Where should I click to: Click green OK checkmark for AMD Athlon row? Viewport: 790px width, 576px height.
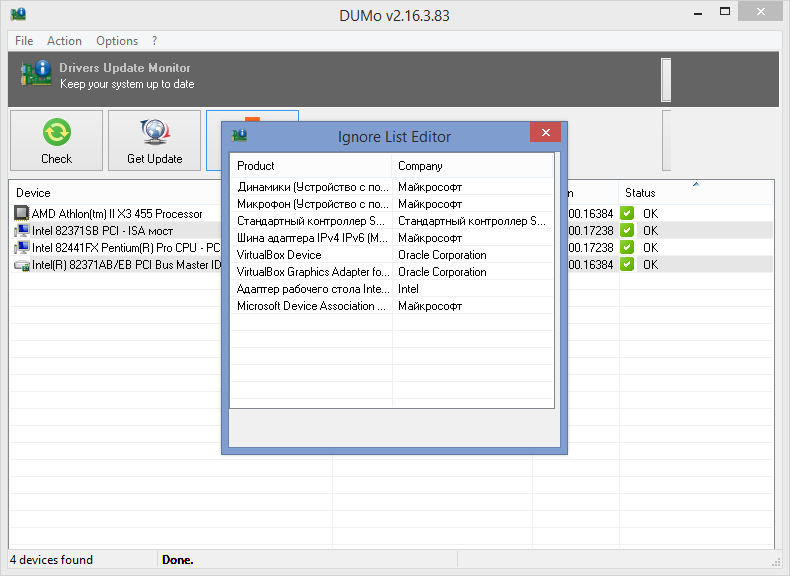click(x=627, y=213)
